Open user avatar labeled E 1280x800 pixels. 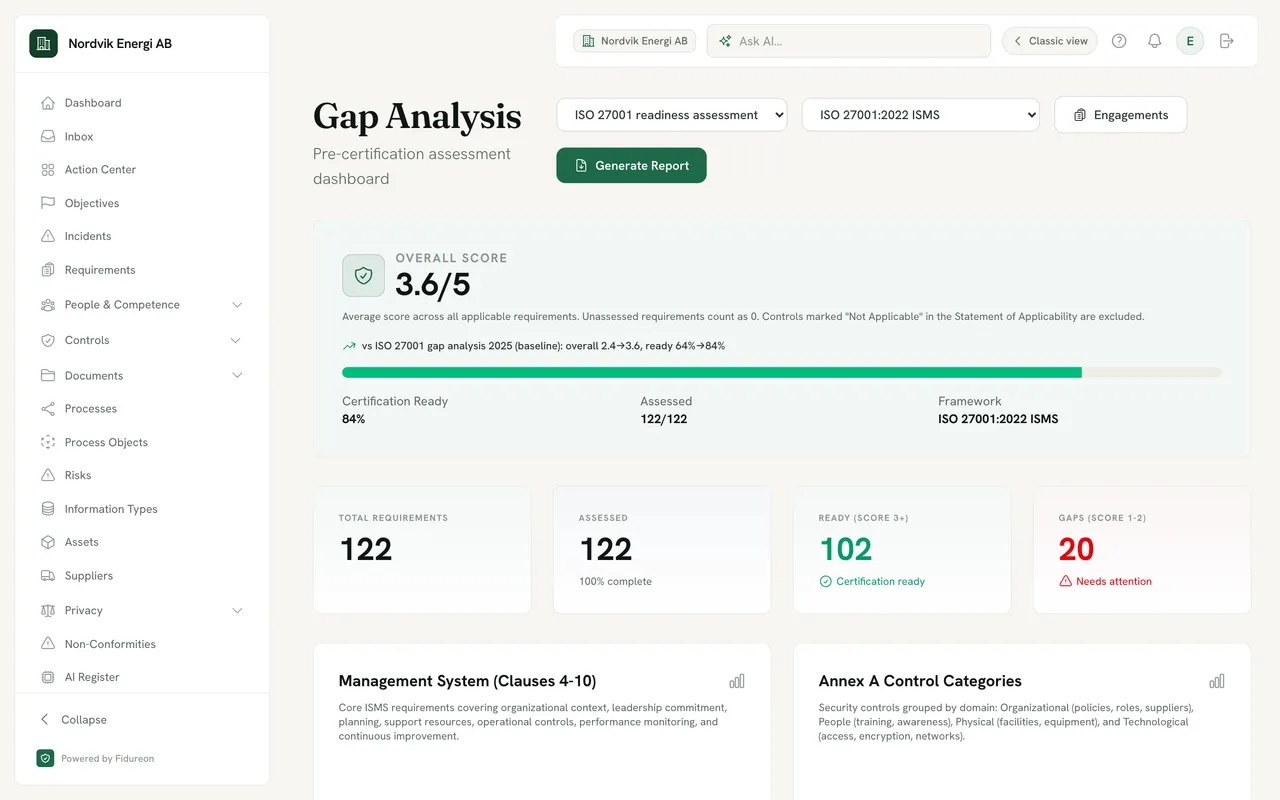click(1190, 41)
